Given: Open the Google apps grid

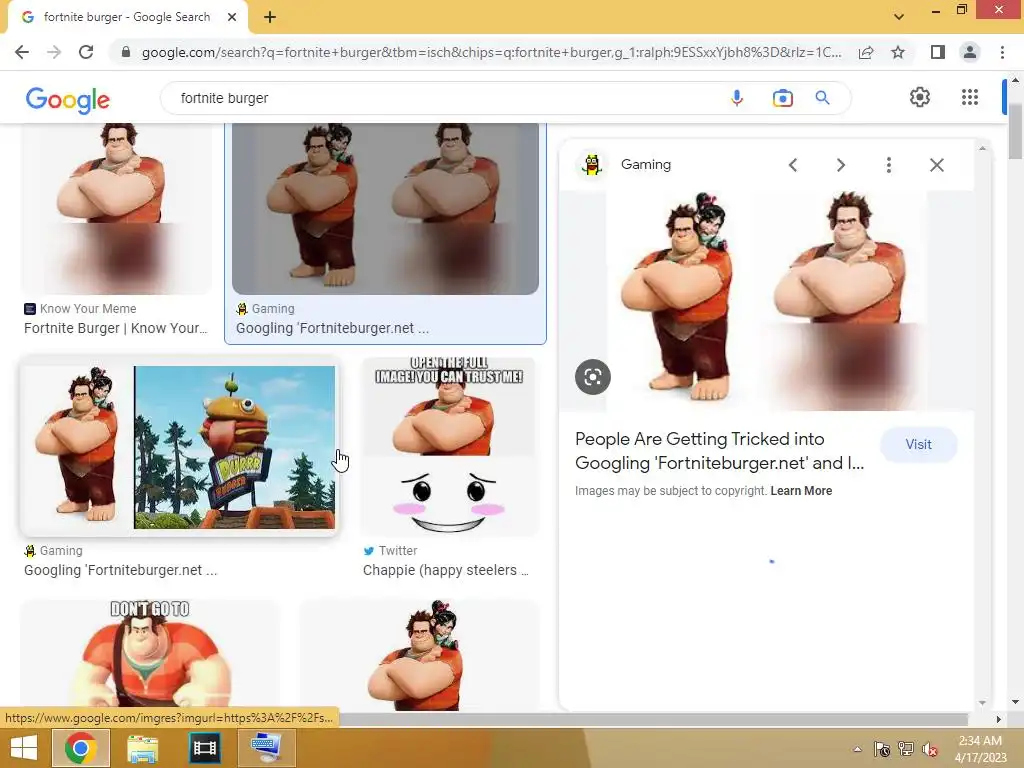Looking at the screenshot, I should [970, 97].
